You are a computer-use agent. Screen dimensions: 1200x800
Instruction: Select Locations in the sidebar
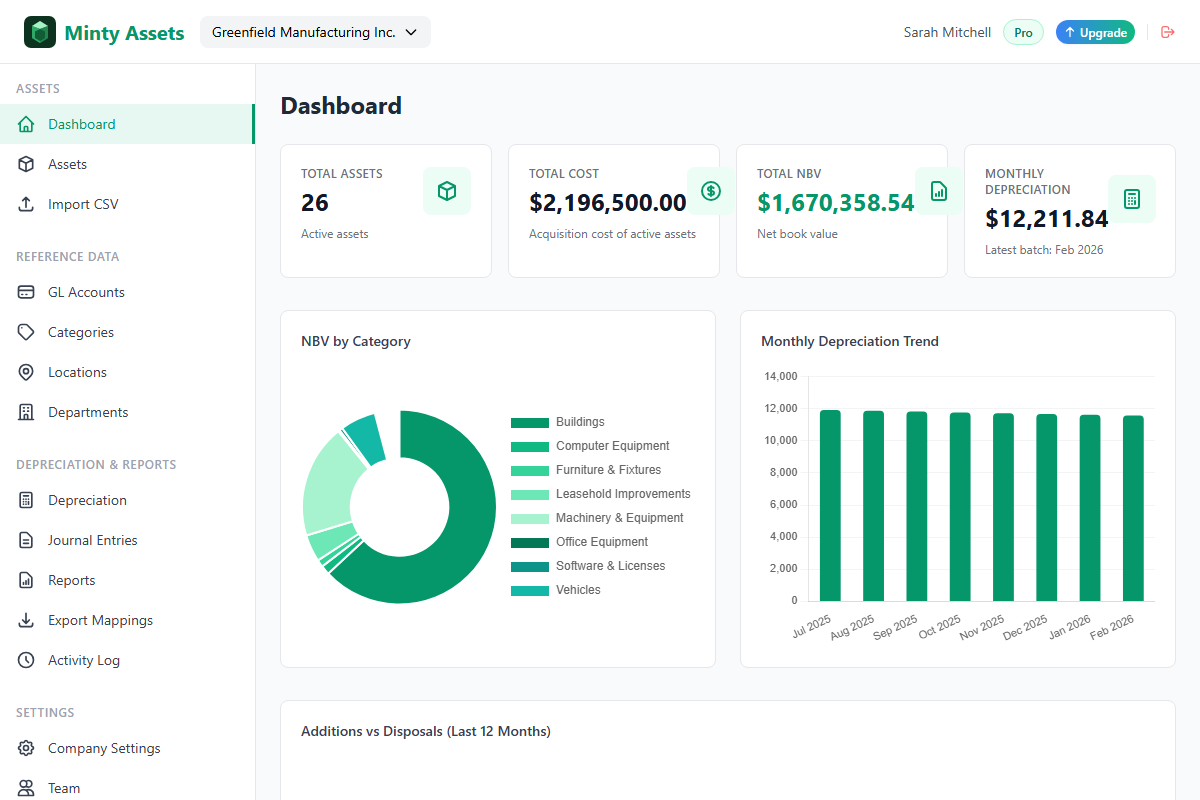click(127, 372)
